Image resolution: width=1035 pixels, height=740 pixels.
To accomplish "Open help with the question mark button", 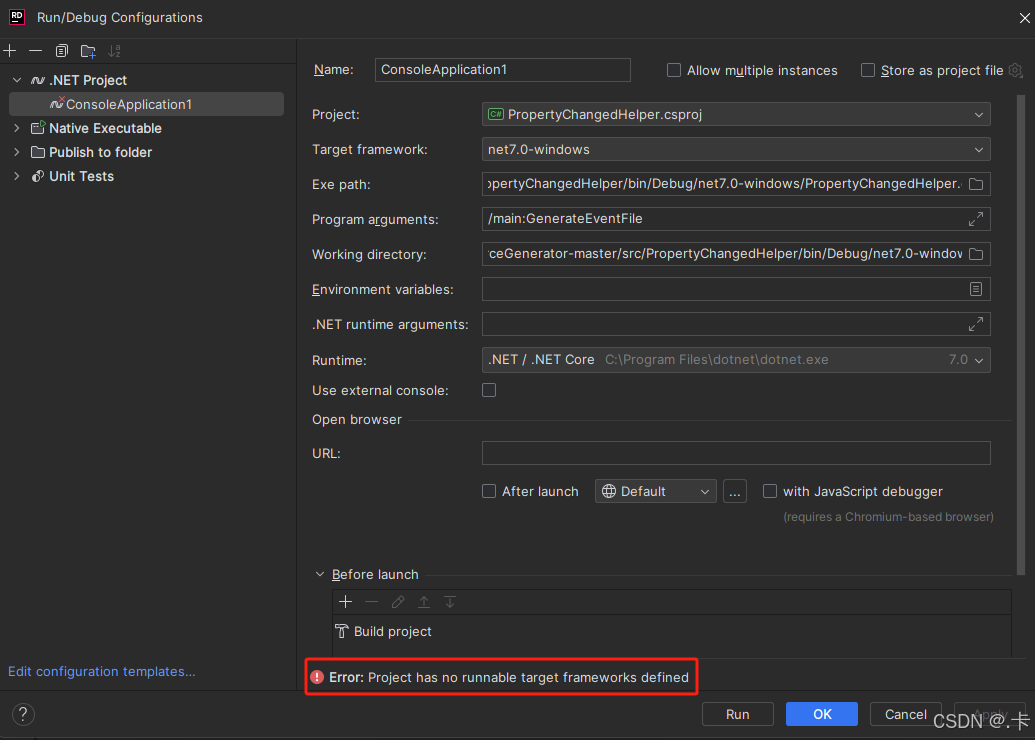I will click(x=23, y=714).
